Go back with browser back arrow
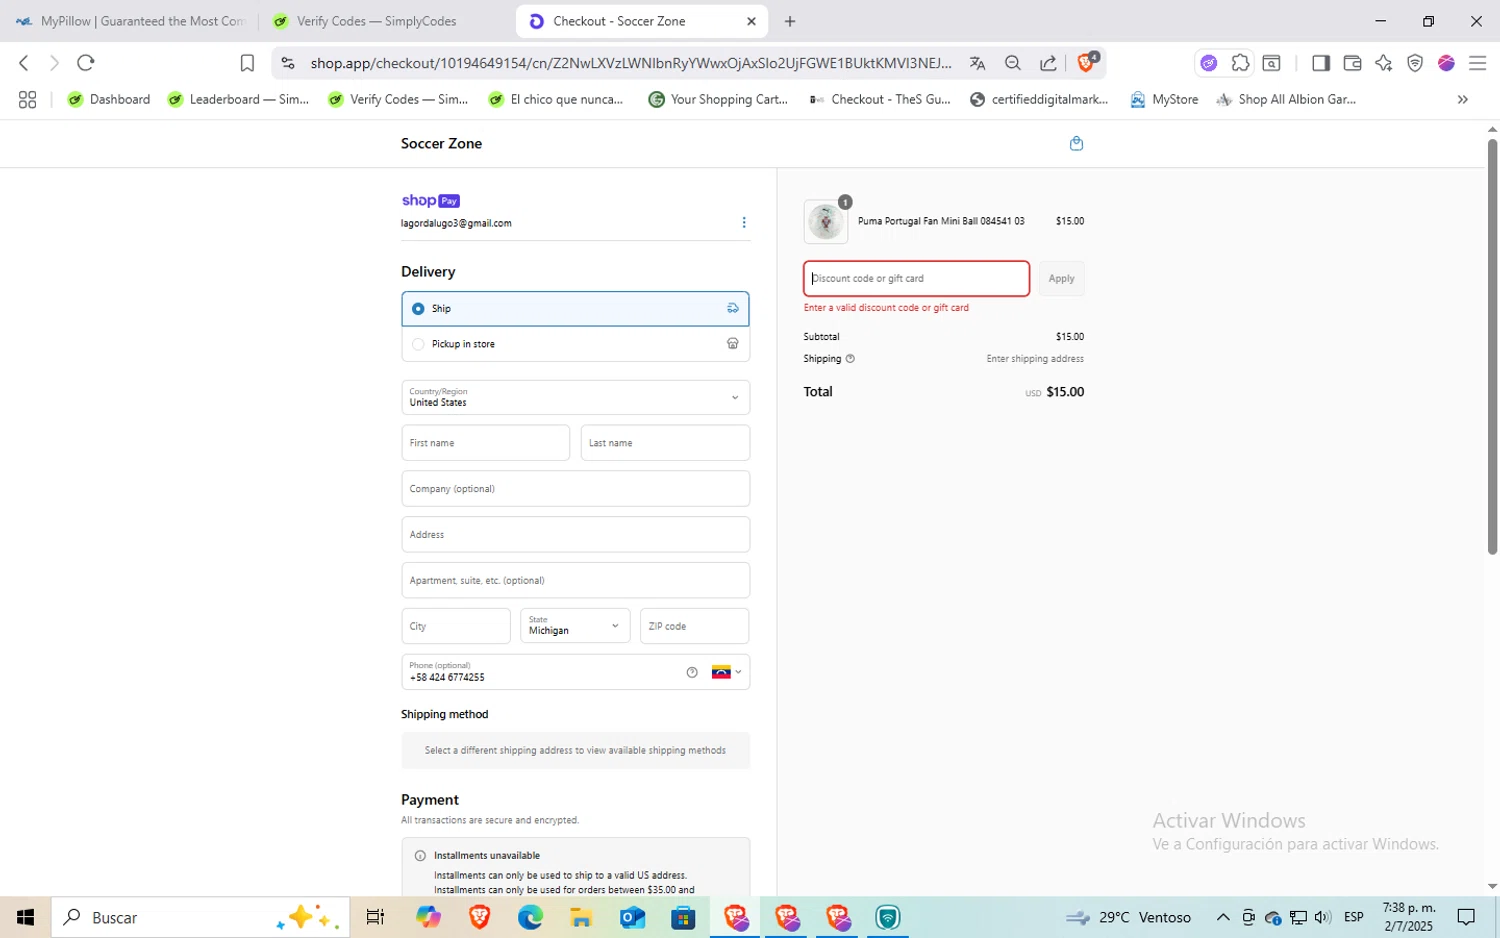The image size is (1500, 938). [24, 63]
